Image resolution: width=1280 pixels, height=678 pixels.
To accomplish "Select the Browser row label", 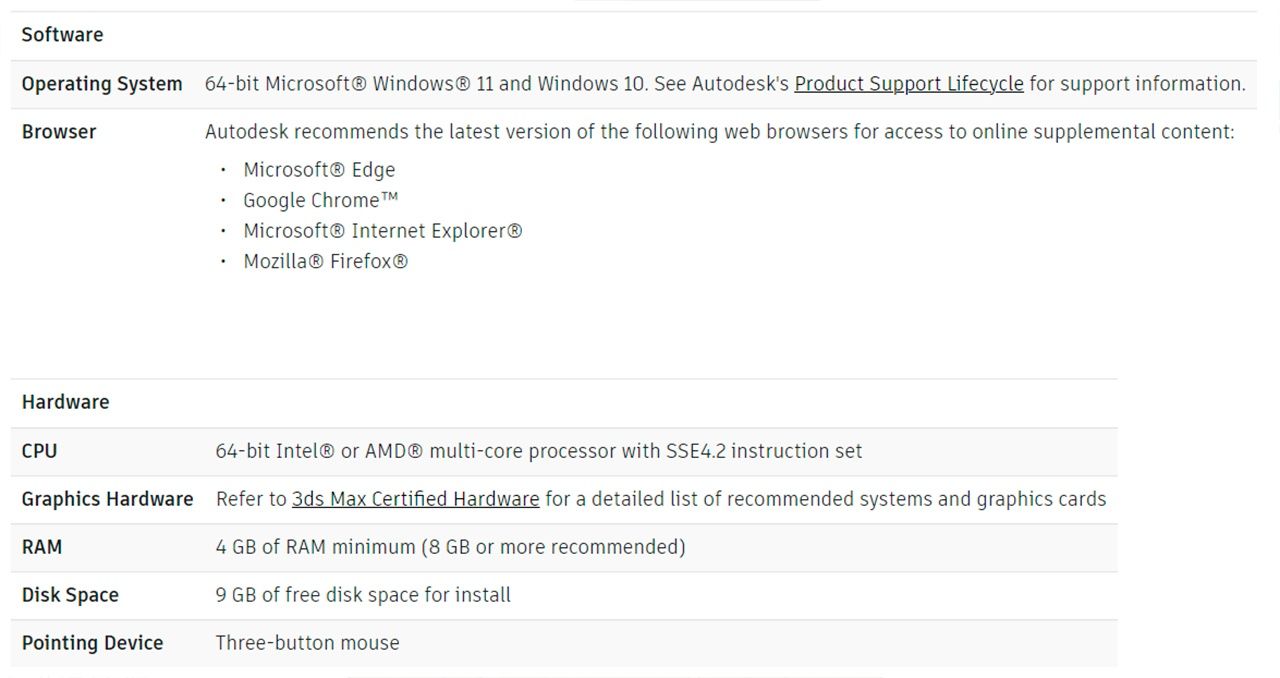I will click(x=59, y=132).
